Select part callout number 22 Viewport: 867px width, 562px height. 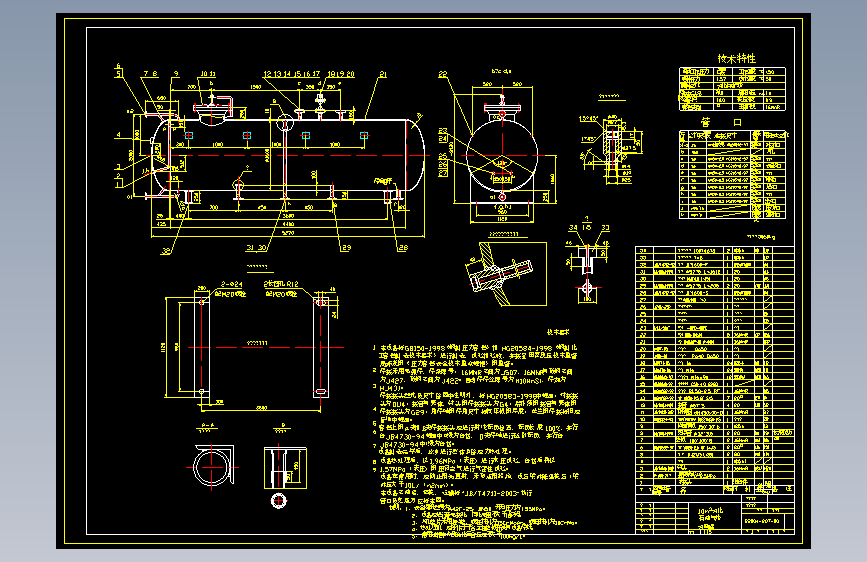[x=443, y=74]
